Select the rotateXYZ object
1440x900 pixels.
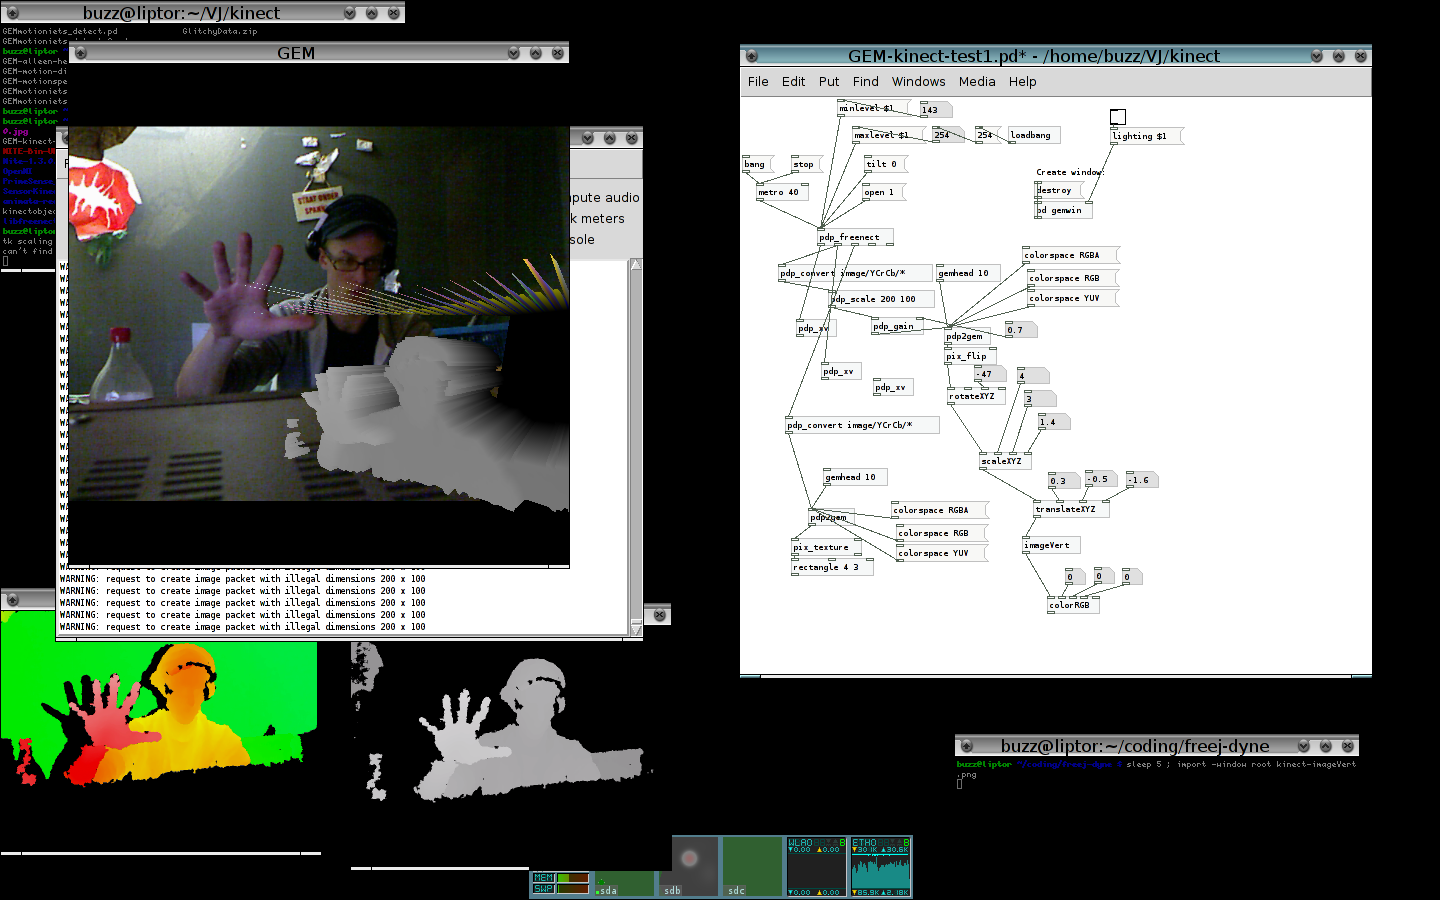(976, 396)
